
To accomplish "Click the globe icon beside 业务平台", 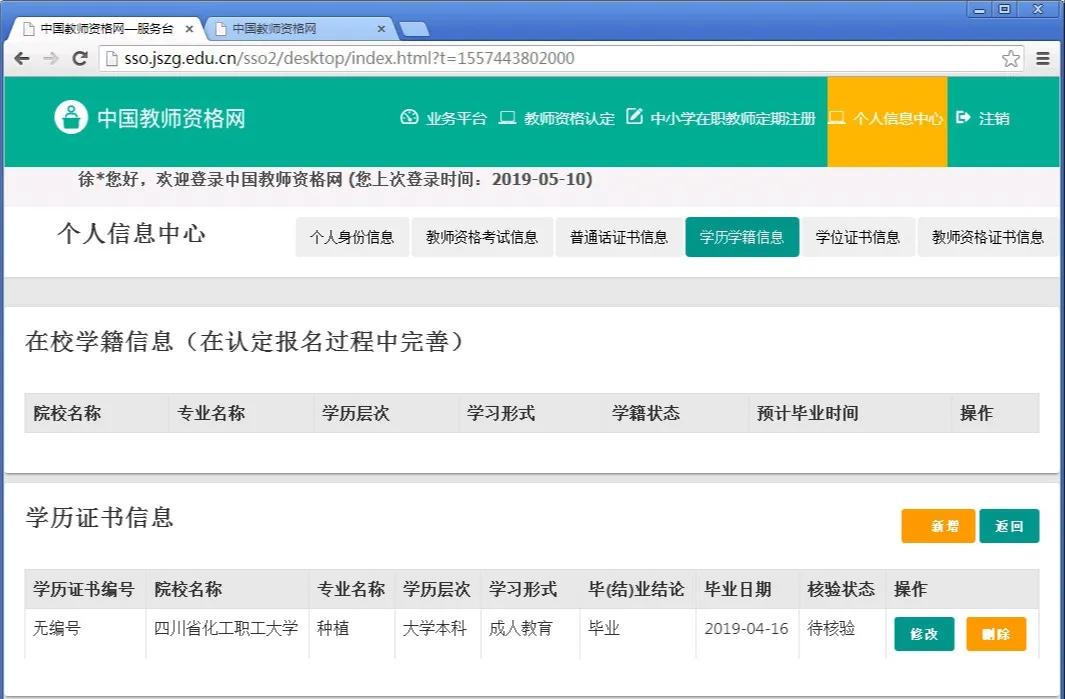I will pos(408,117).
